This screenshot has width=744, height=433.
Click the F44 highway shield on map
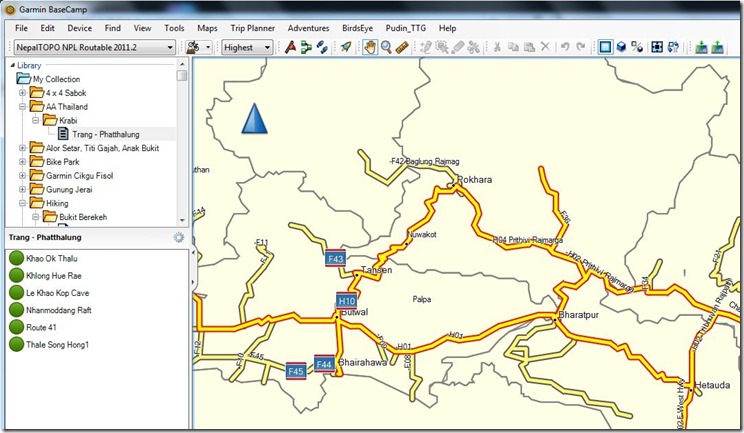point(324,364)
